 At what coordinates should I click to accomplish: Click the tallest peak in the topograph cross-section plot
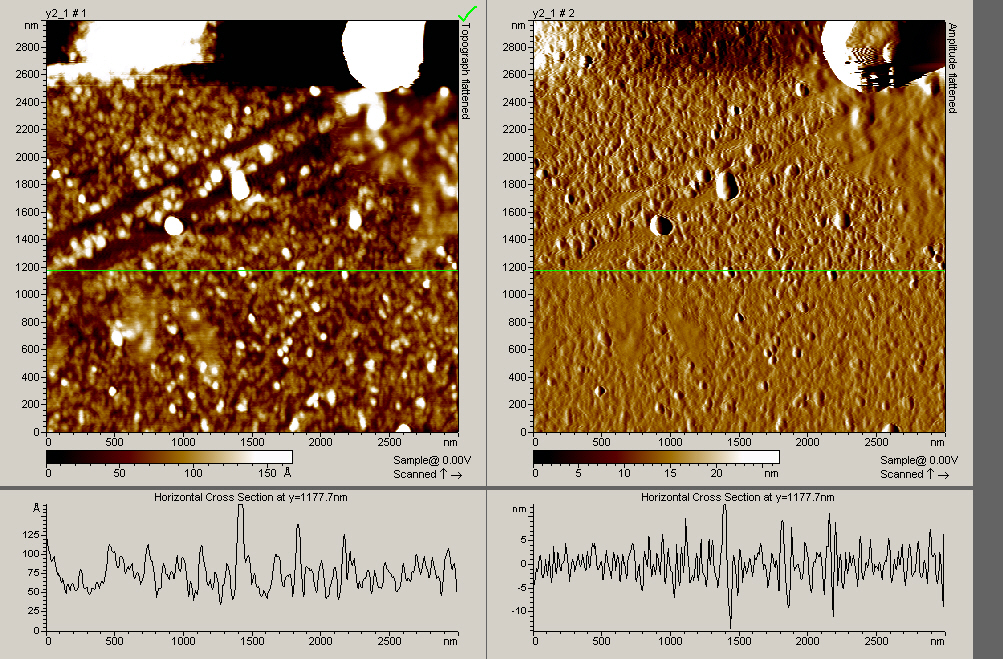pyautogui.click(x=241, y=508)
